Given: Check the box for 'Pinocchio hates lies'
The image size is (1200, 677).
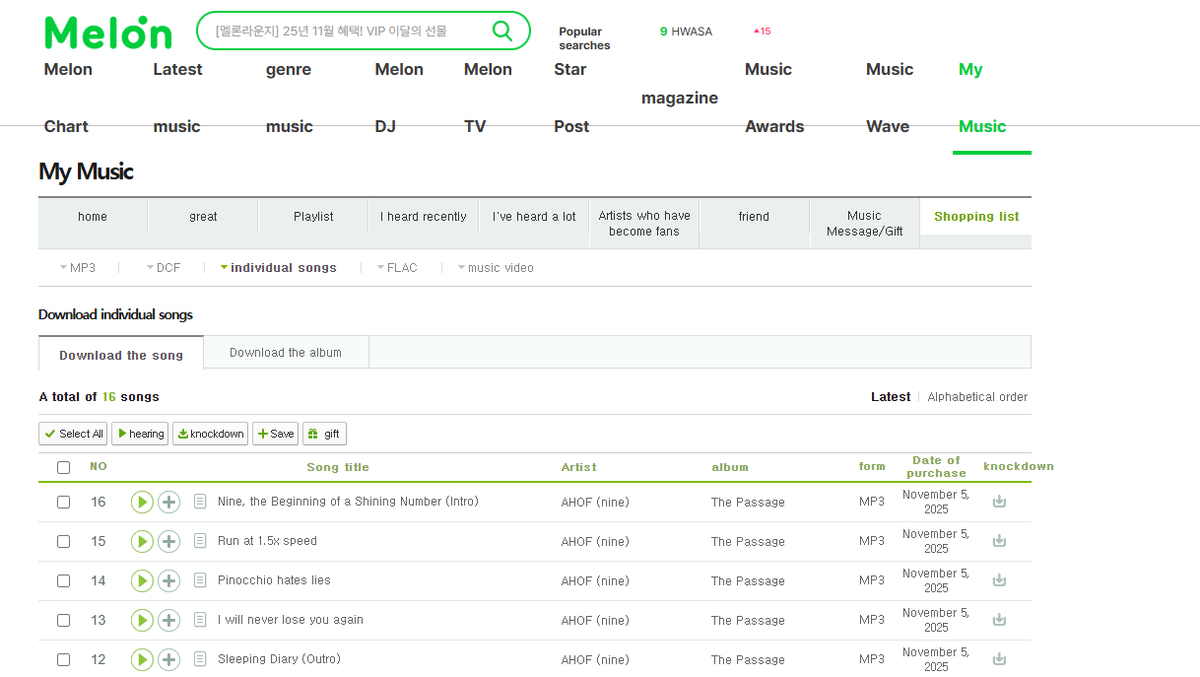Looking at the screenshot, I should (64, 581).
